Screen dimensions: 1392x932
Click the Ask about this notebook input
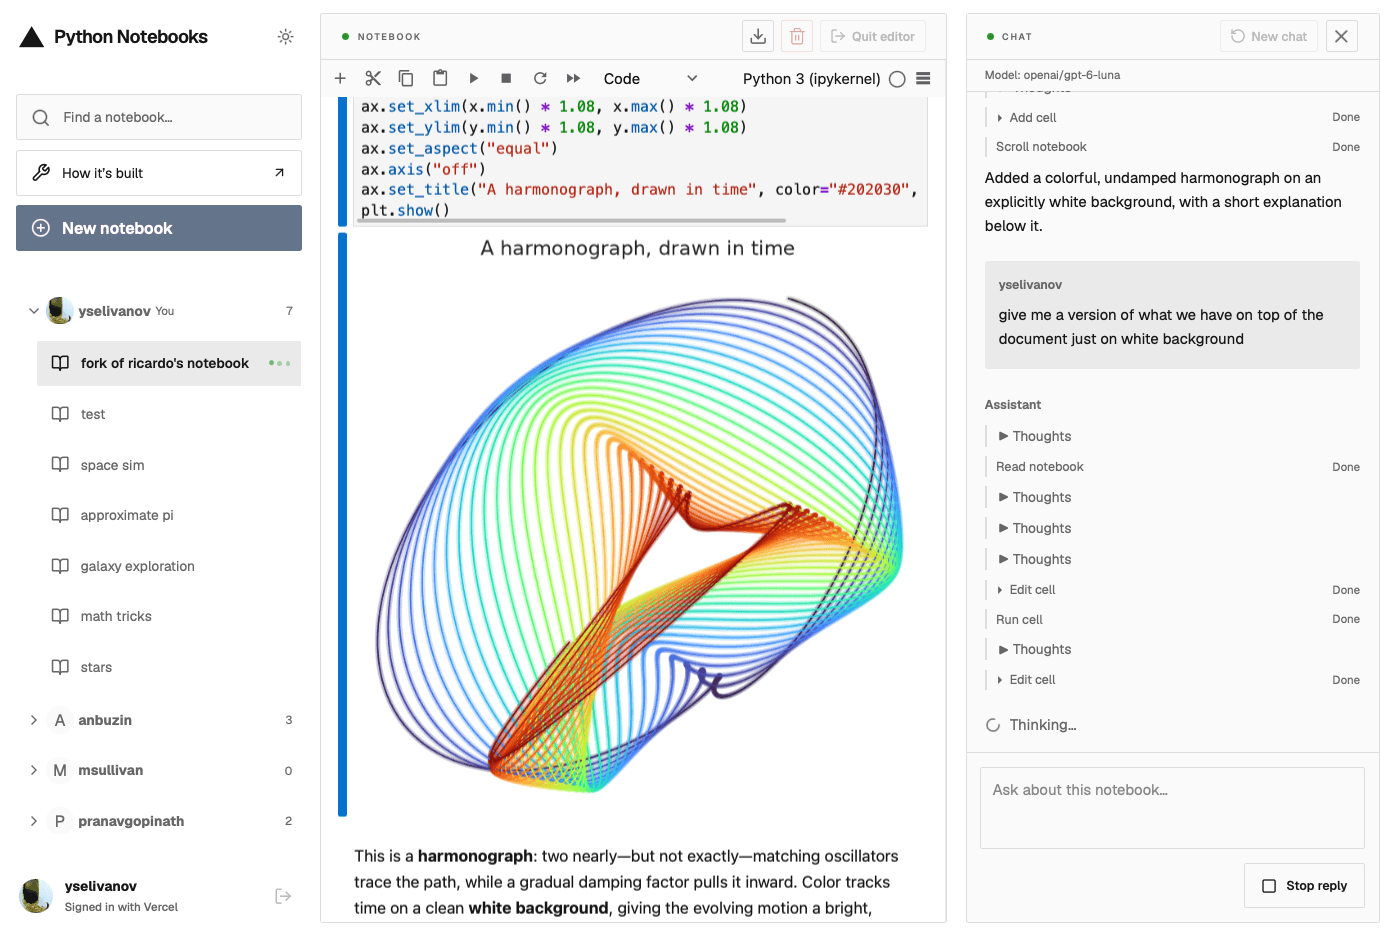coord(1172,808)
